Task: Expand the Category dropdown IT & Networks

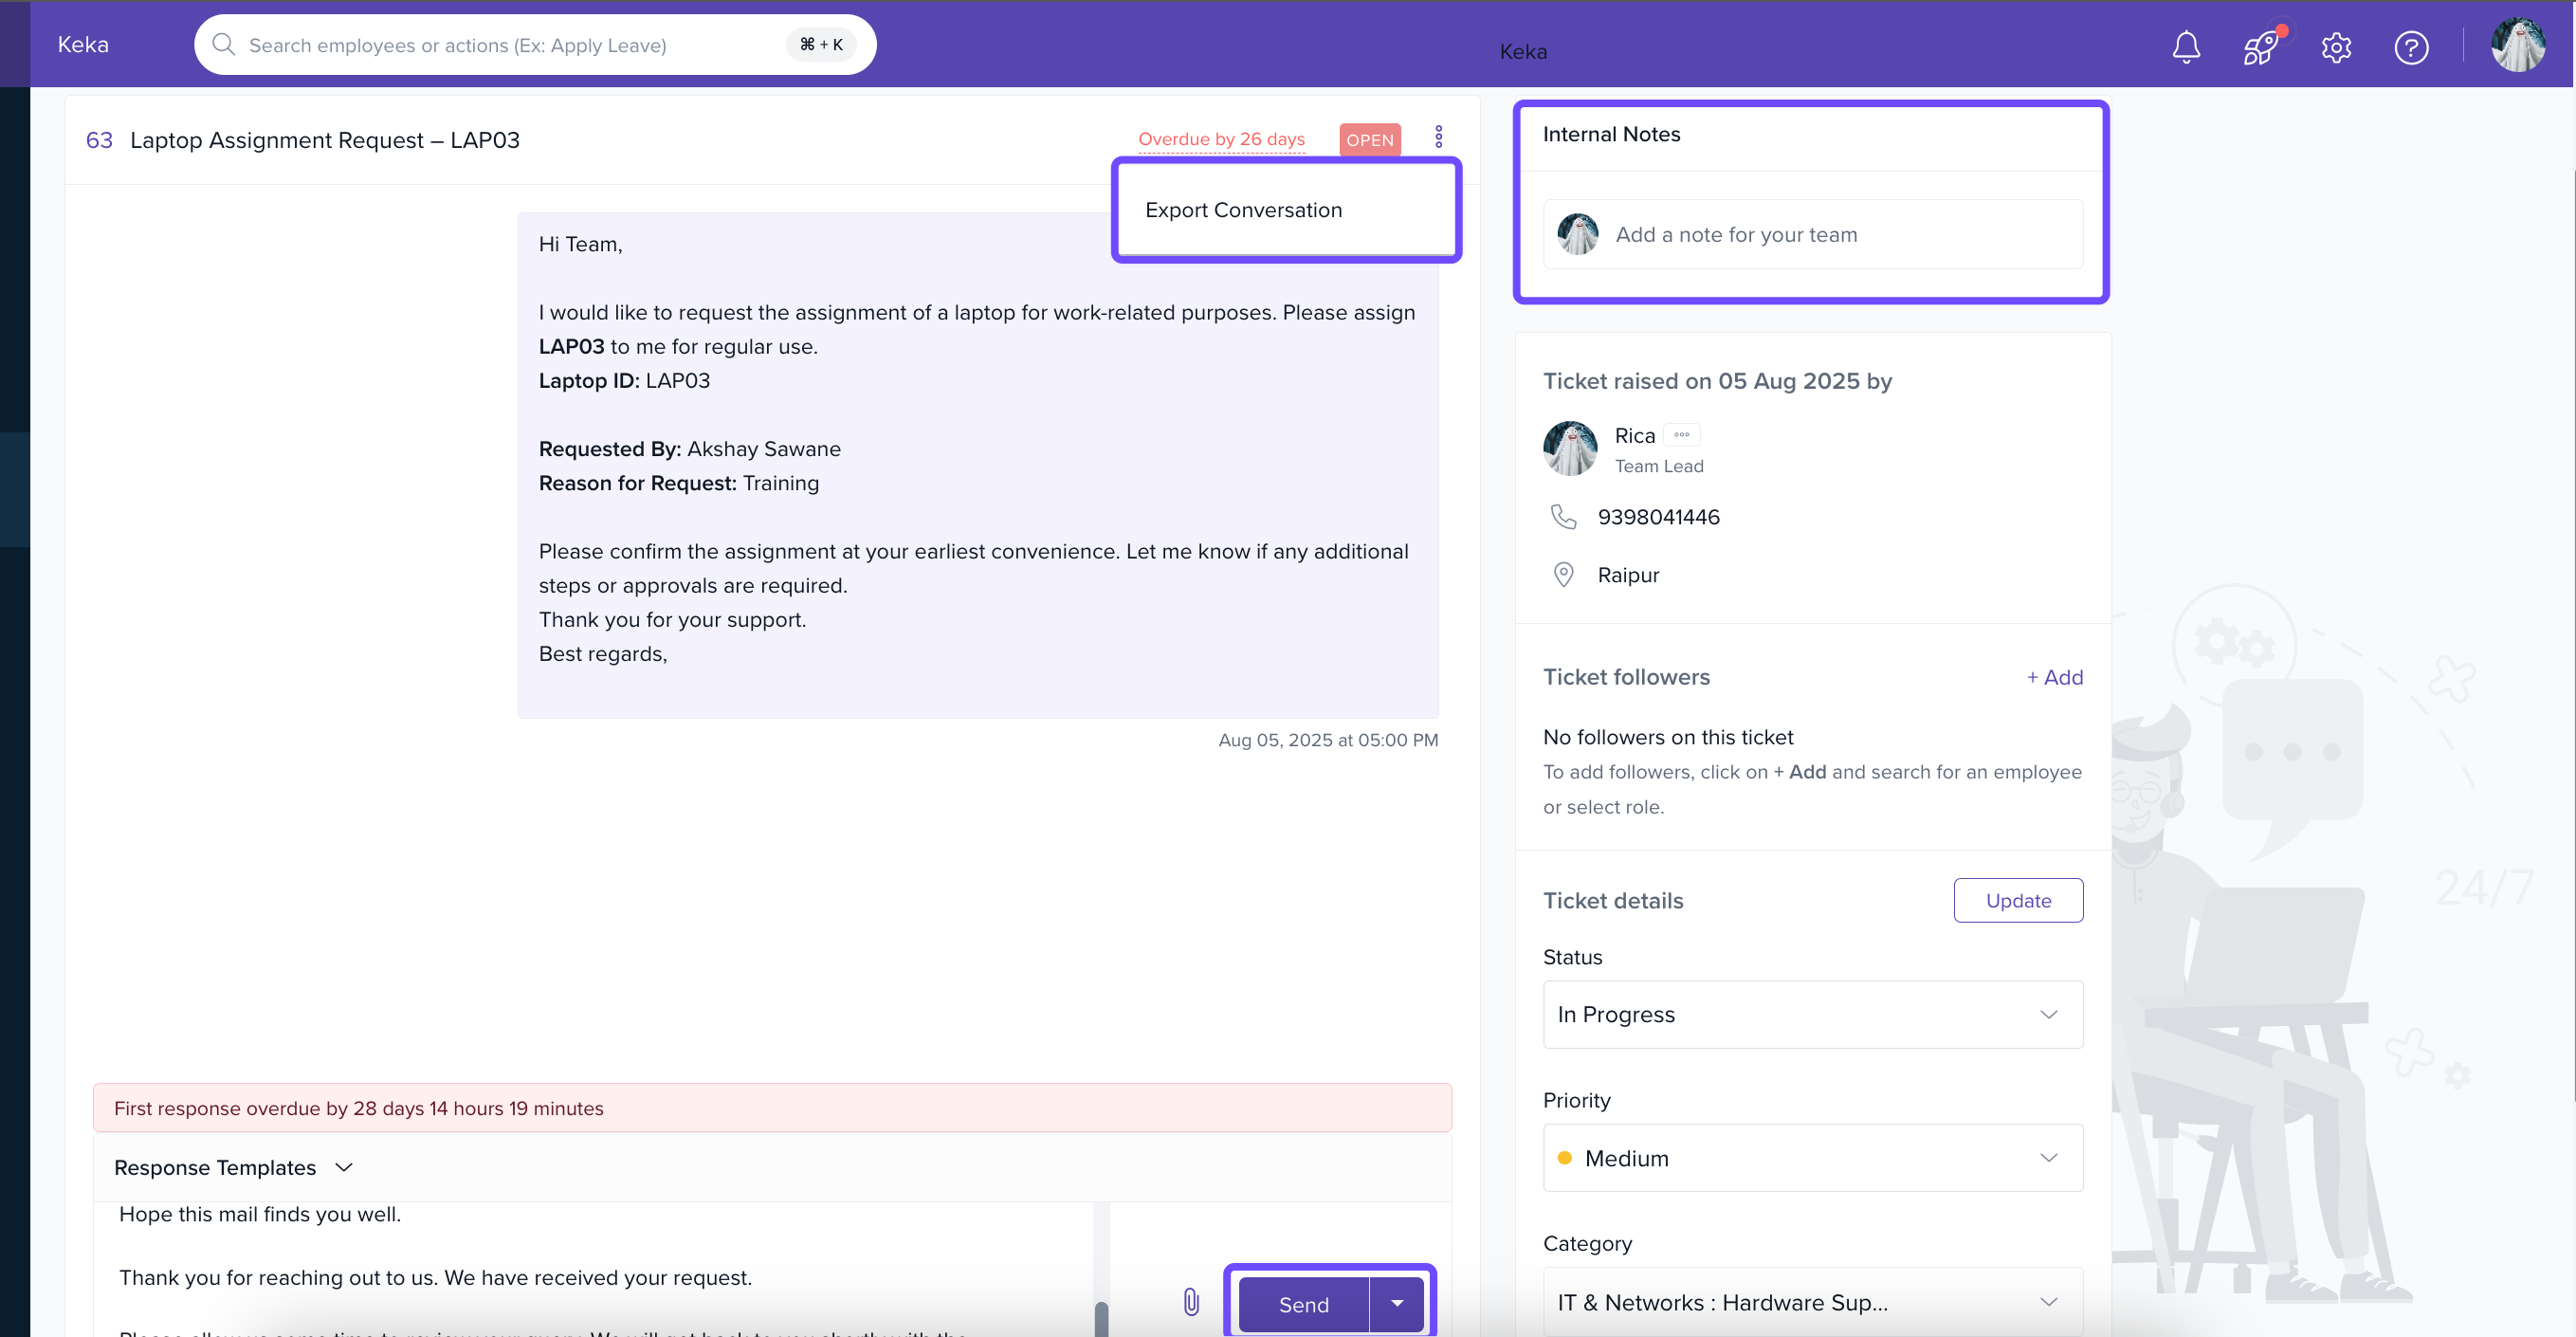Action: pos(1812,1302)
